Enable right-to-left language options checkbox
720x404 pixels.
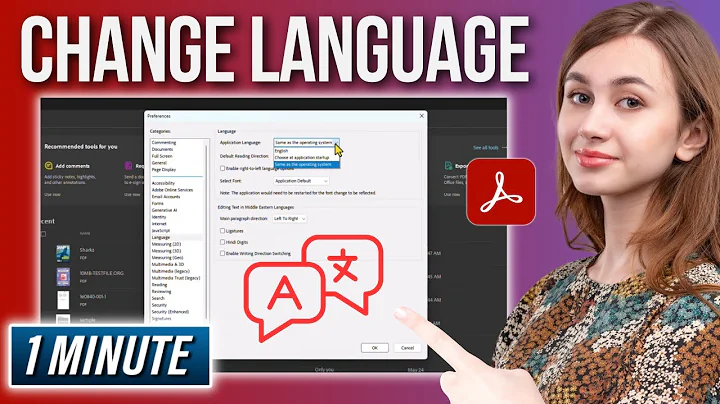pyautogui.click(x=222, y=168)
